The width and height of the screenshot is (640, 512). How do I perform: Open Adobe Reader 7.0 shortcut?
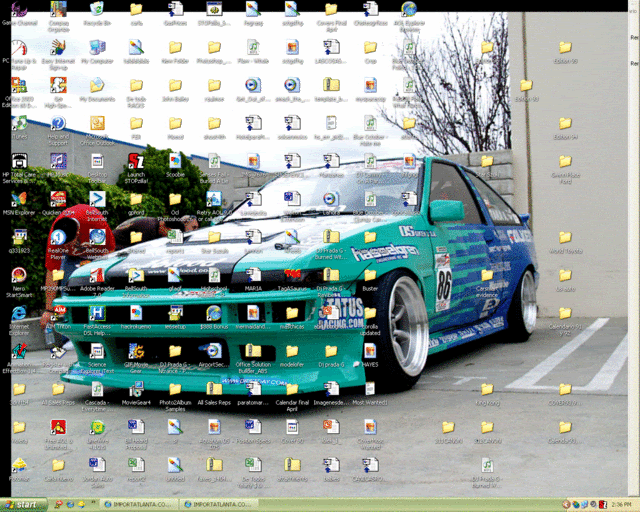(97, 275)
